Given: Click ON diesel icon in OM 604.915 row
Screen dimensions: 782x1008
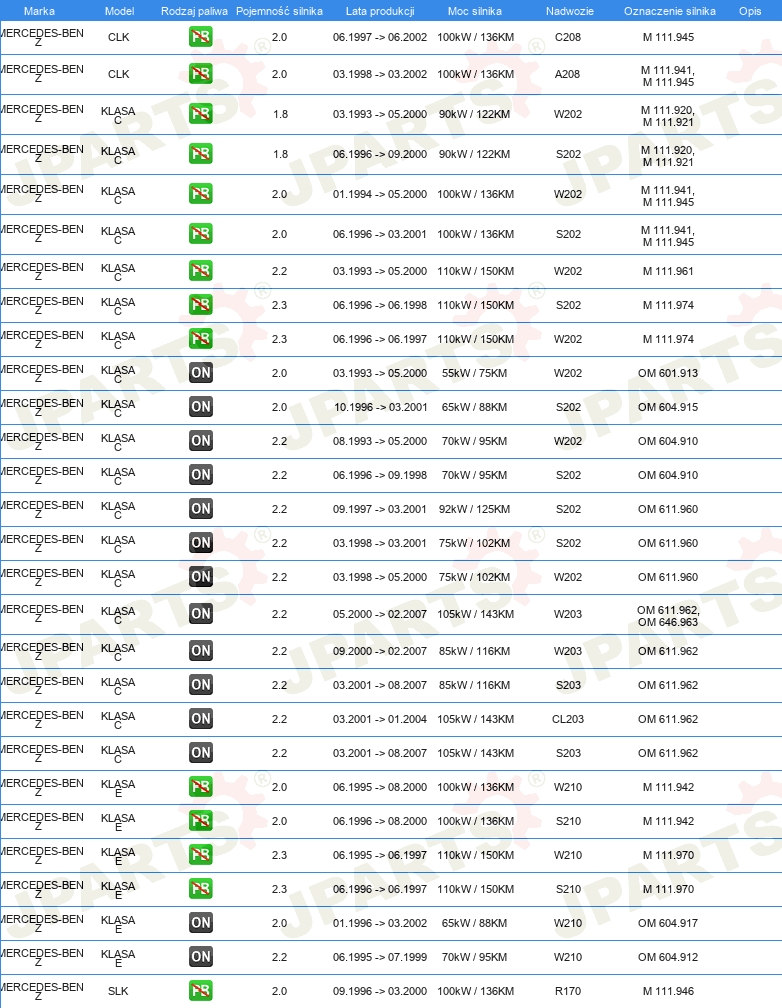Looking at the screenshot, I should click(x=201, y=407).
